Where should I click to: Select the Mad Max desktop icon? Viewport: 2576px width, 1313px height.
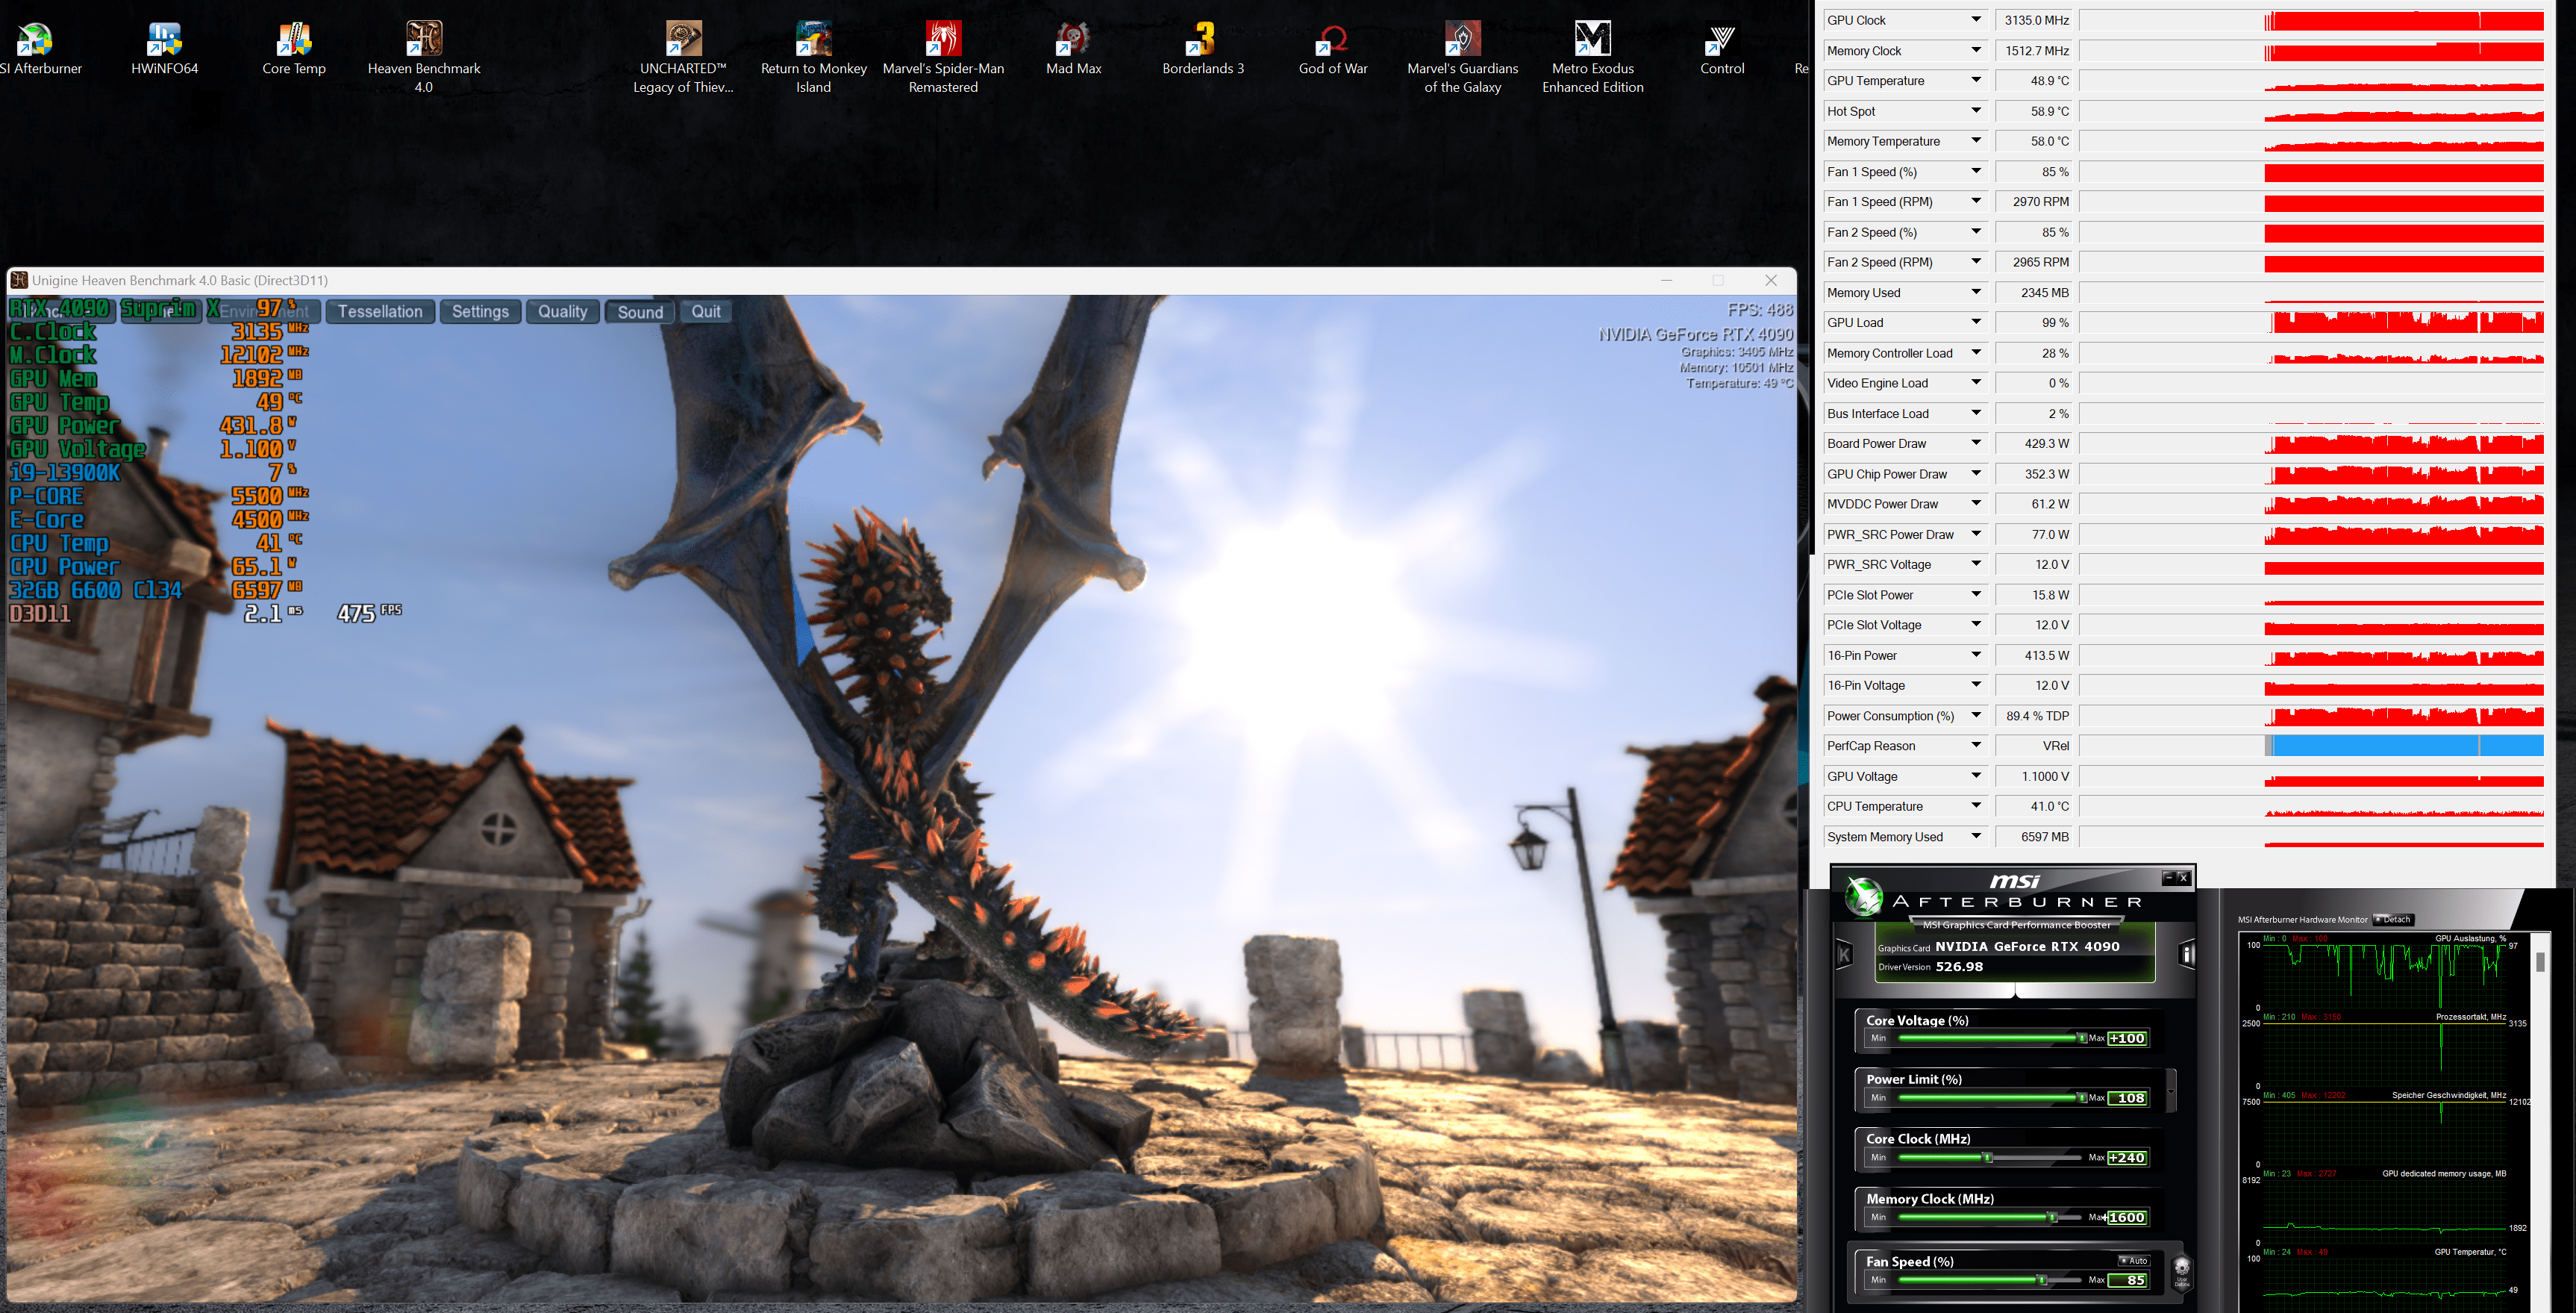tap(1073, 48)
